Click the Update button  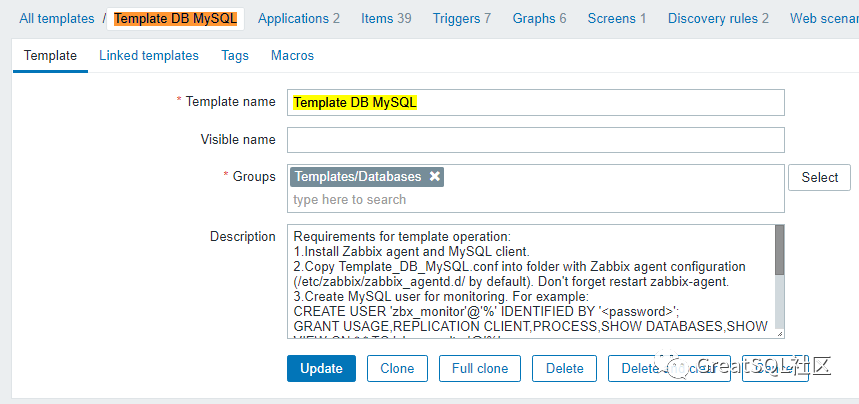pyautogui.click(x=321, y=368)
